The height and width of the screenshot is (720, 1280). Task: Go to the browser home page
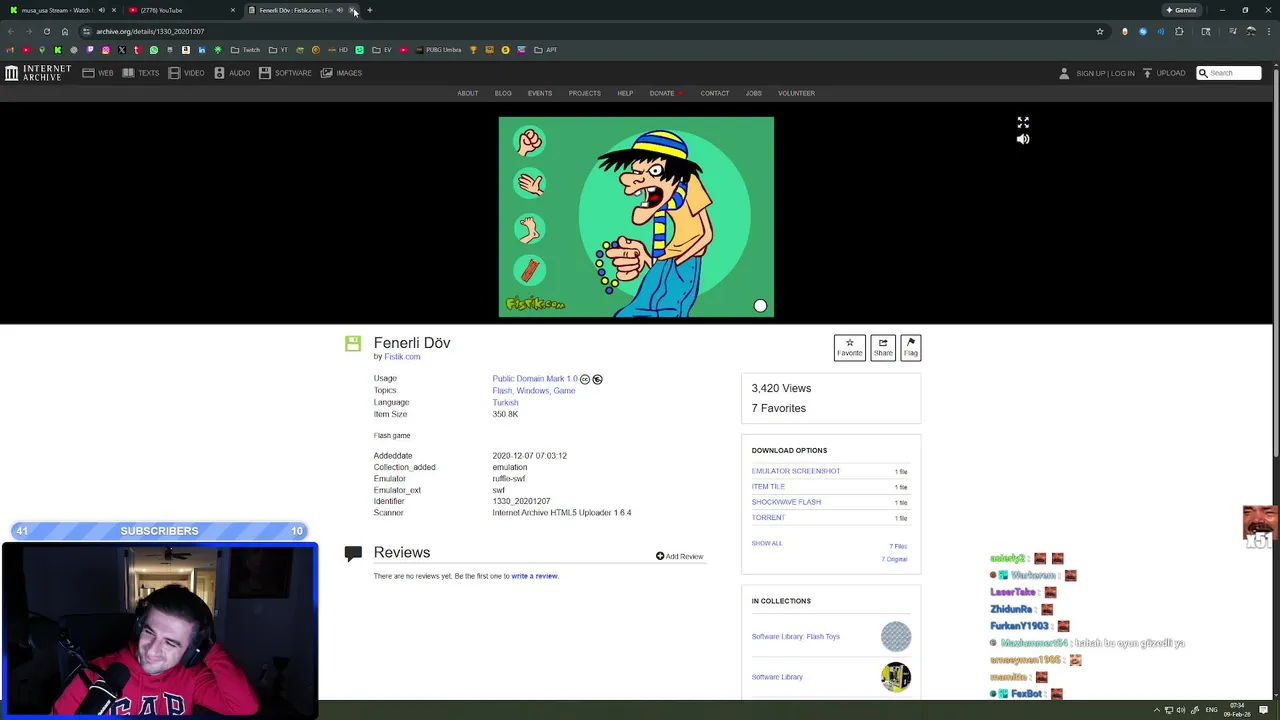click(x=65, y=31)
